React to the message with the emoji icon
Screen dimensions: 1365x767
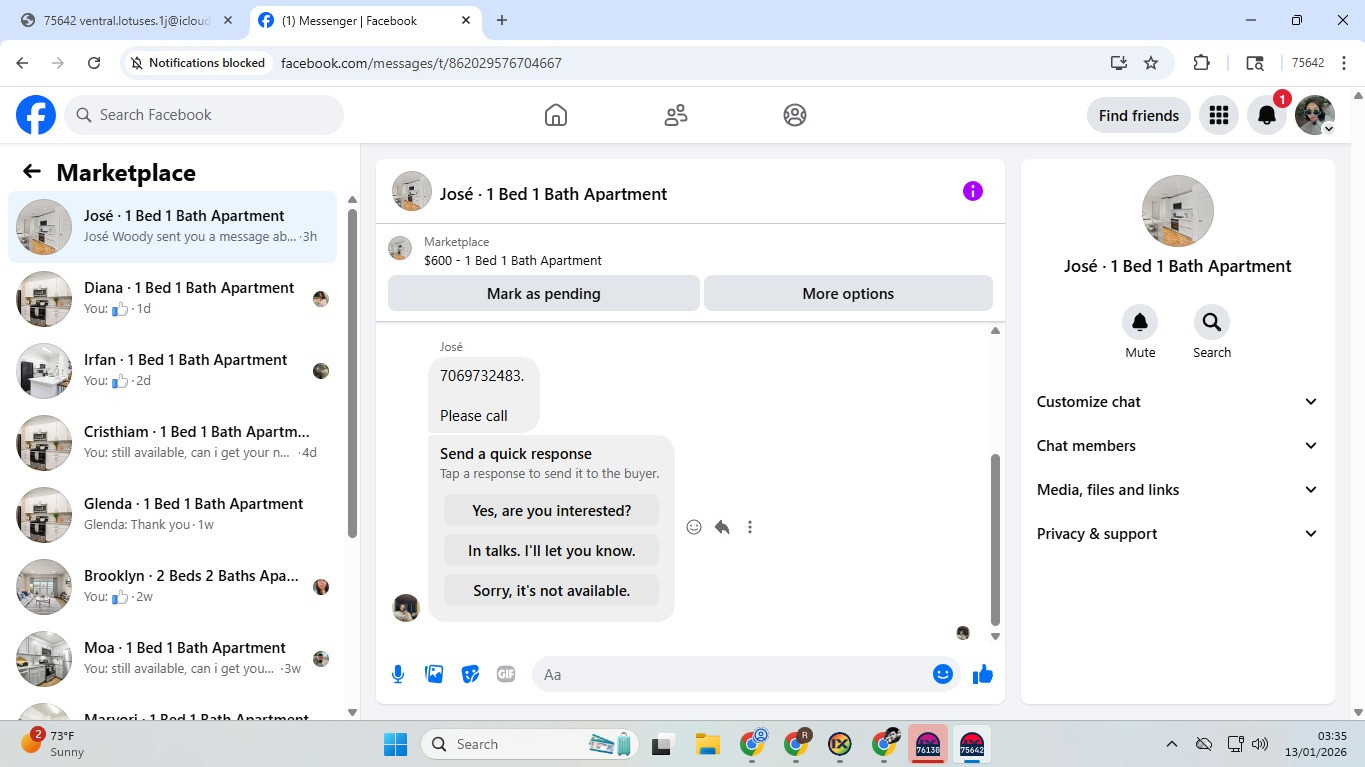[x=694, y=527]
